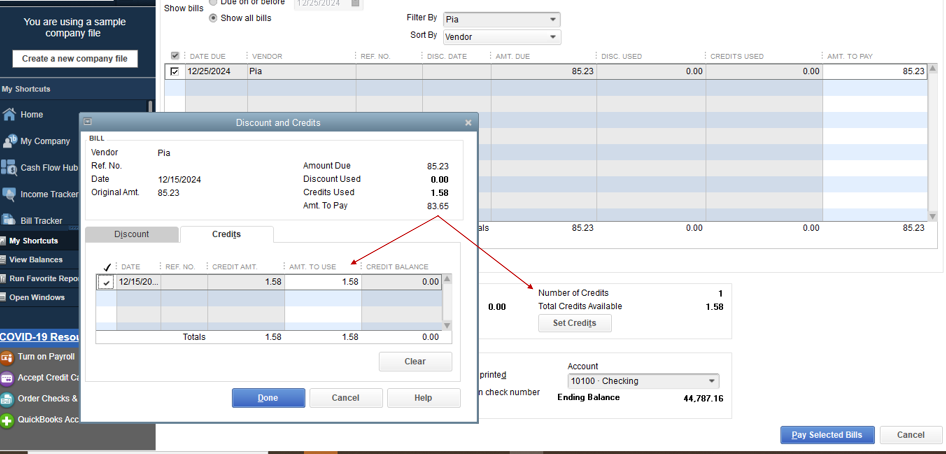This screenshot has height=454, width=946.
Task: Click the Order Checks icon
Action: 7,399
